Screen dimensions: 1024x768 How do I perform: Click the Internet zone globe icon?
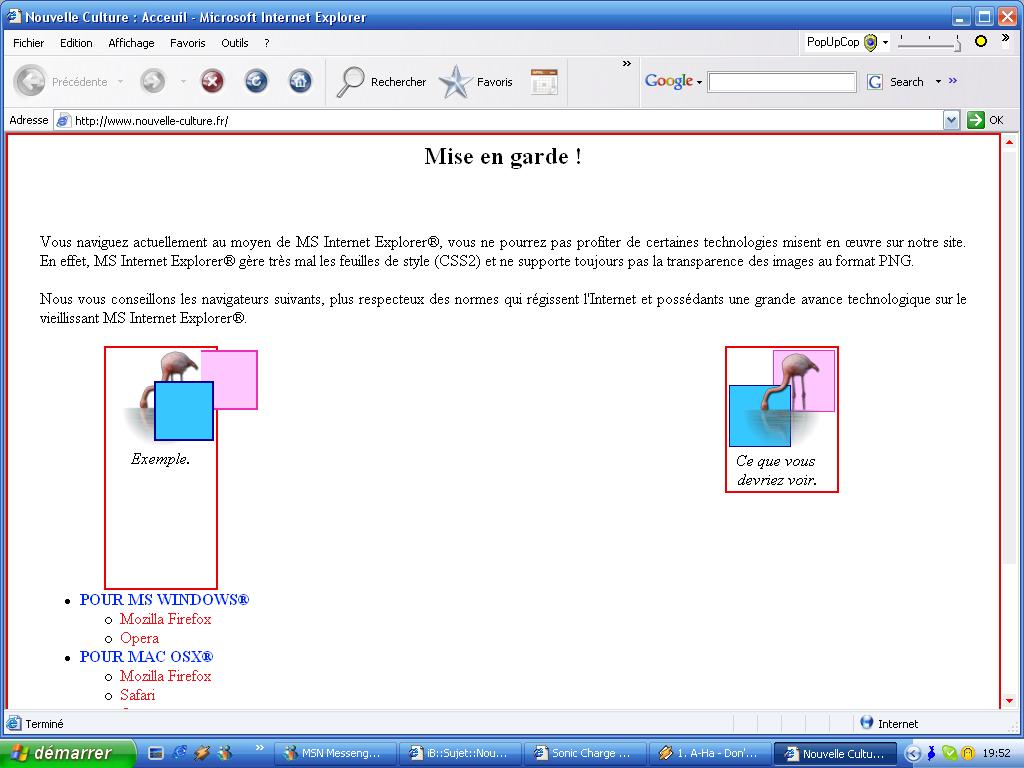coord(867,723)
